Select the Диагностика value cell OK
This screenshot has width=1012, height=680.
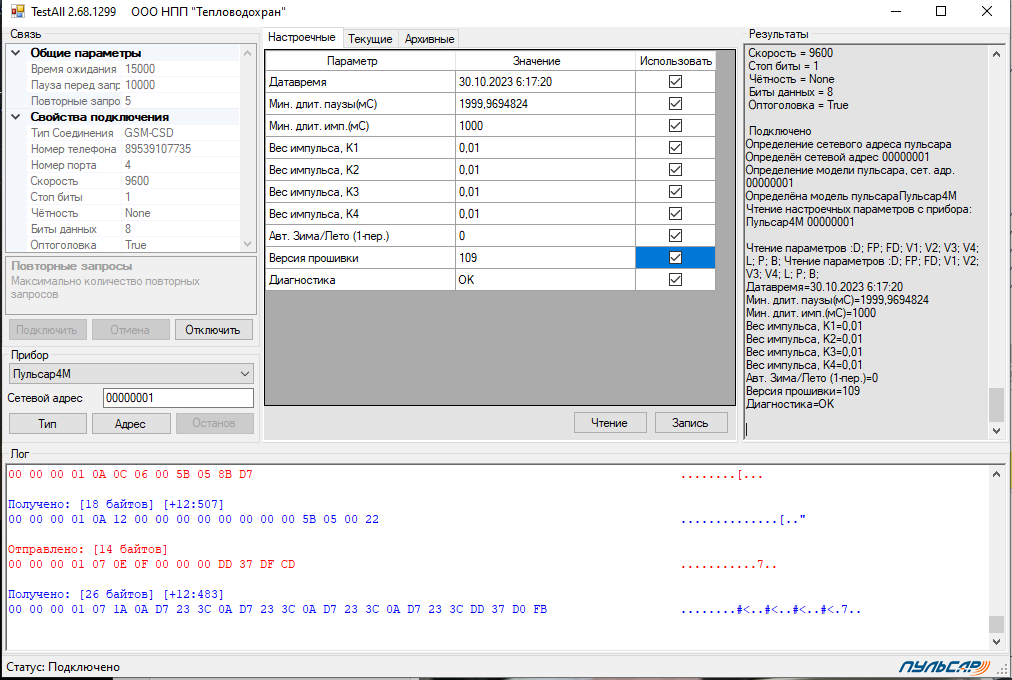coord(545,279)
